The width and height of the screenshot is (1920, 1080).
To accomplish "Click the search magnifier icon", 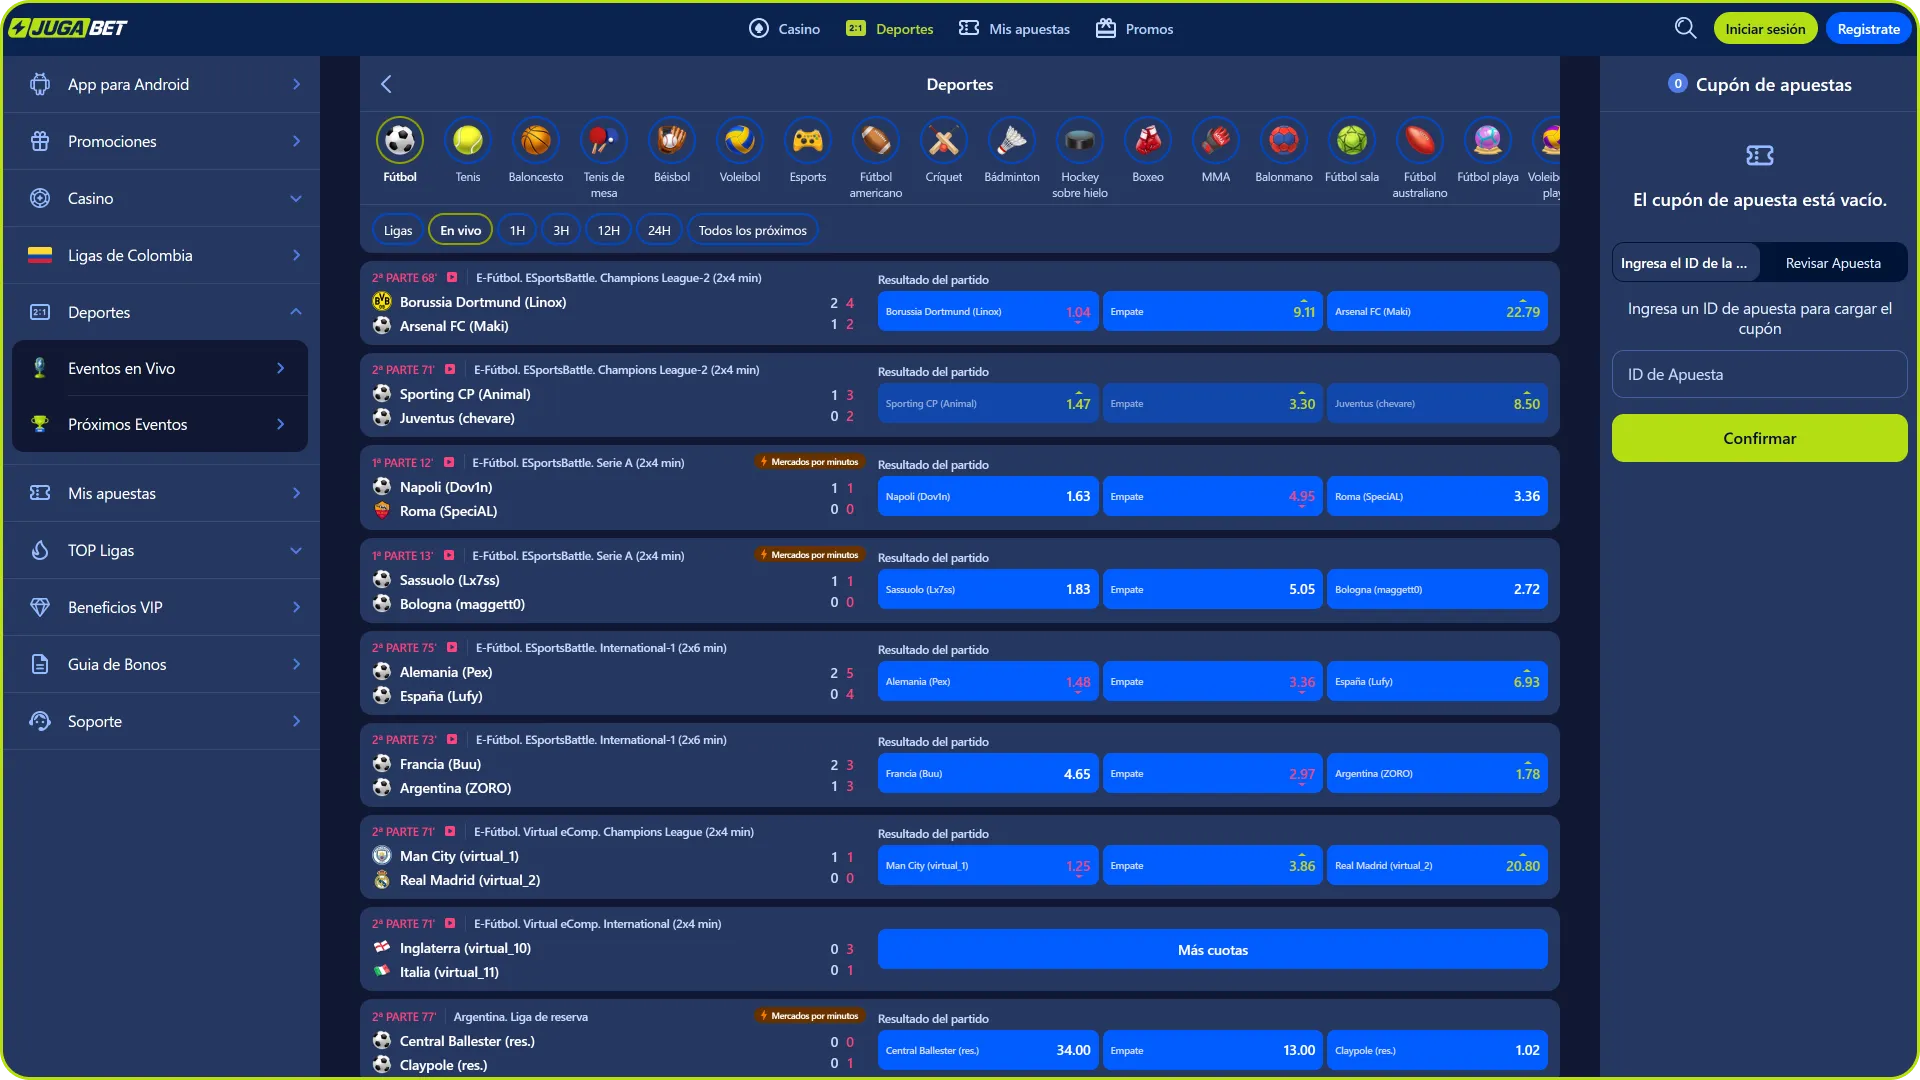I will coord(1686,28).
